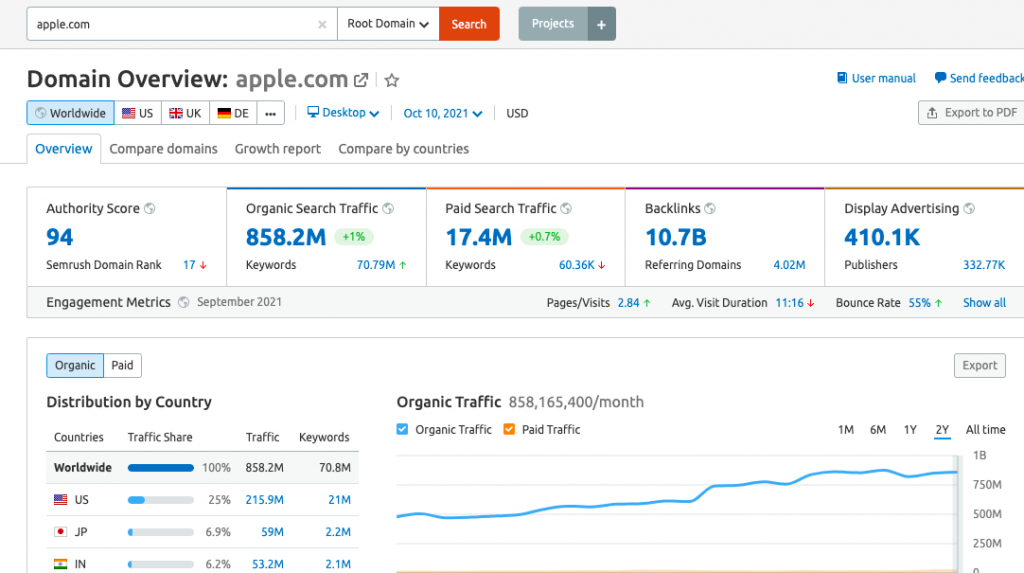Open the Root Domain dropdown

click(388, 24)
